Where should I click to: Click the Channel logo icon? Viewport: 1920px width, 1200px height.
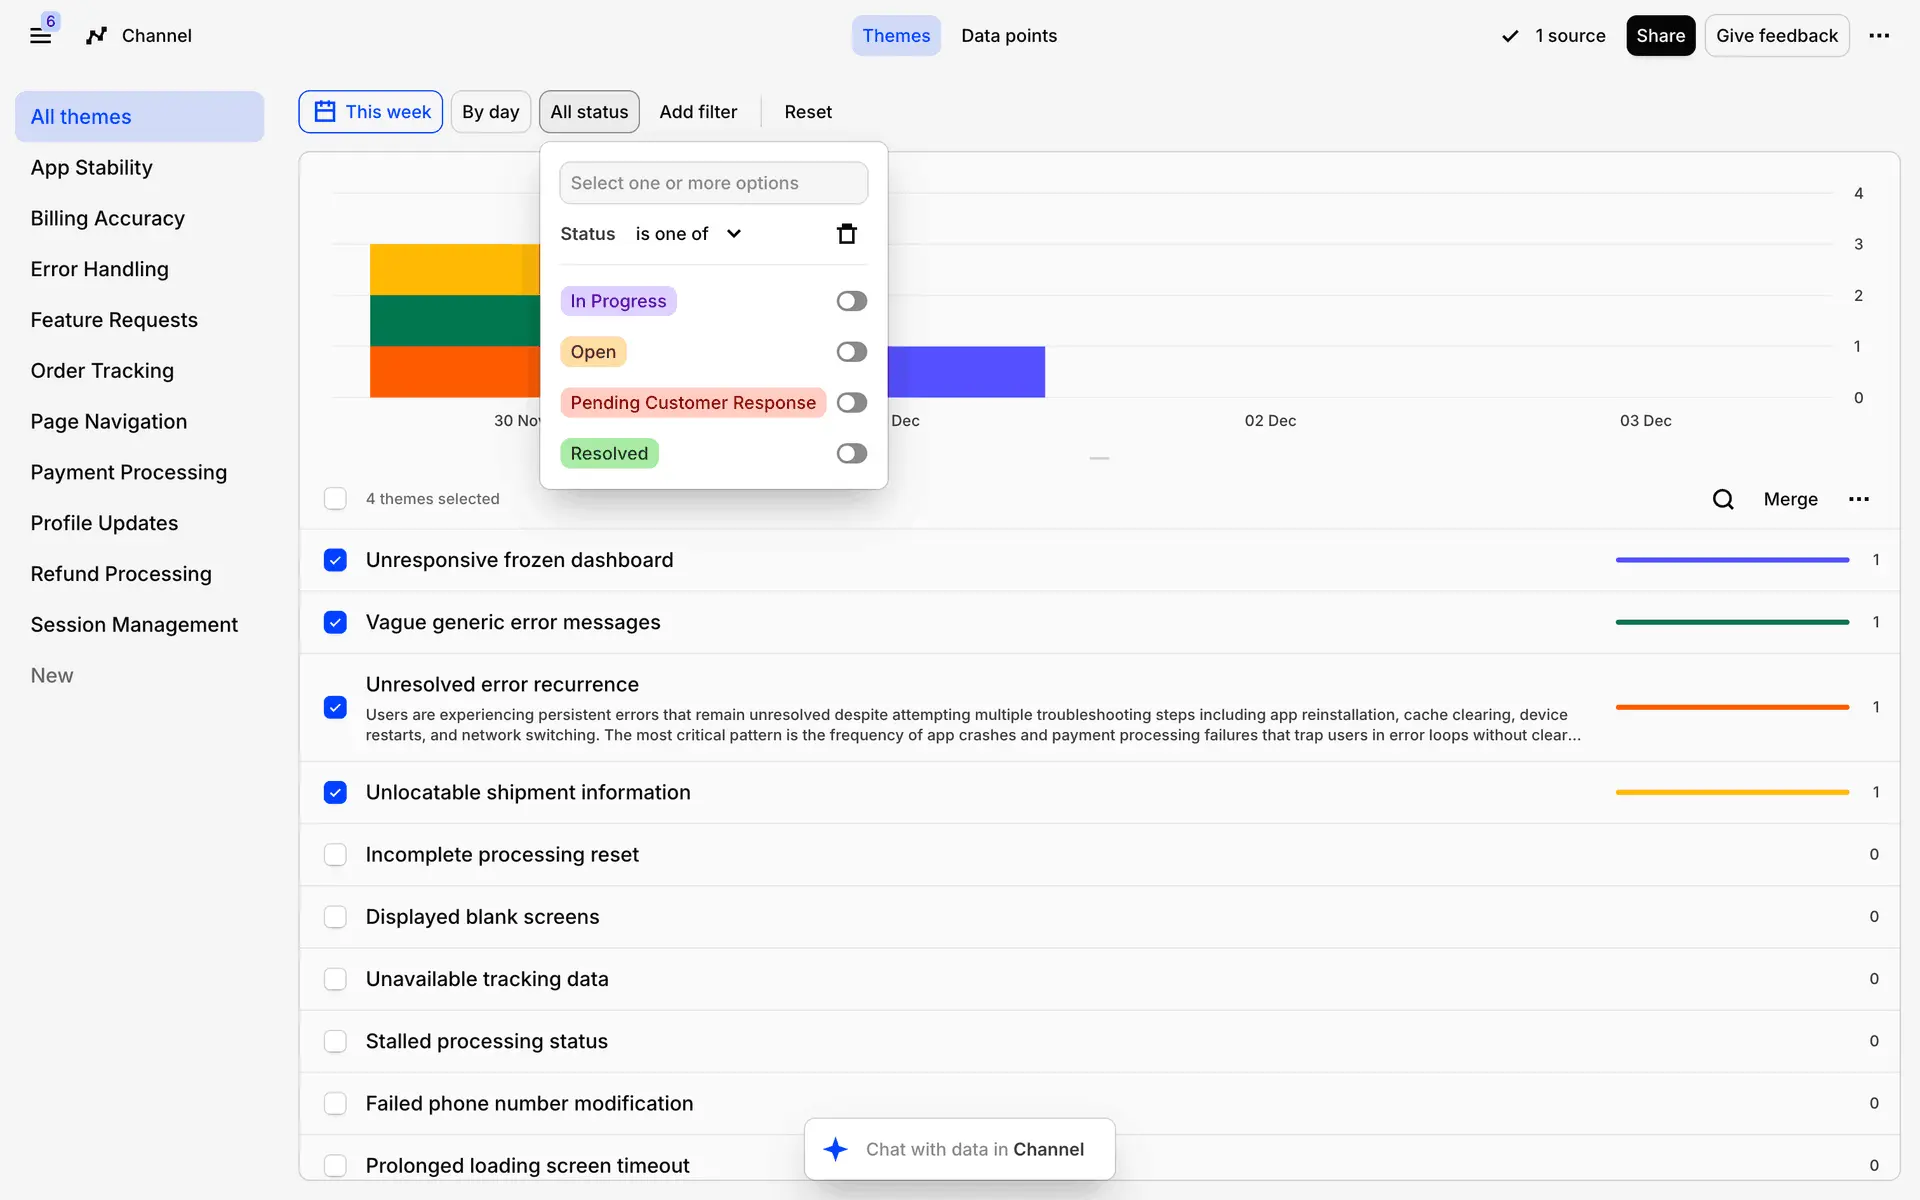tap(96, 36)
